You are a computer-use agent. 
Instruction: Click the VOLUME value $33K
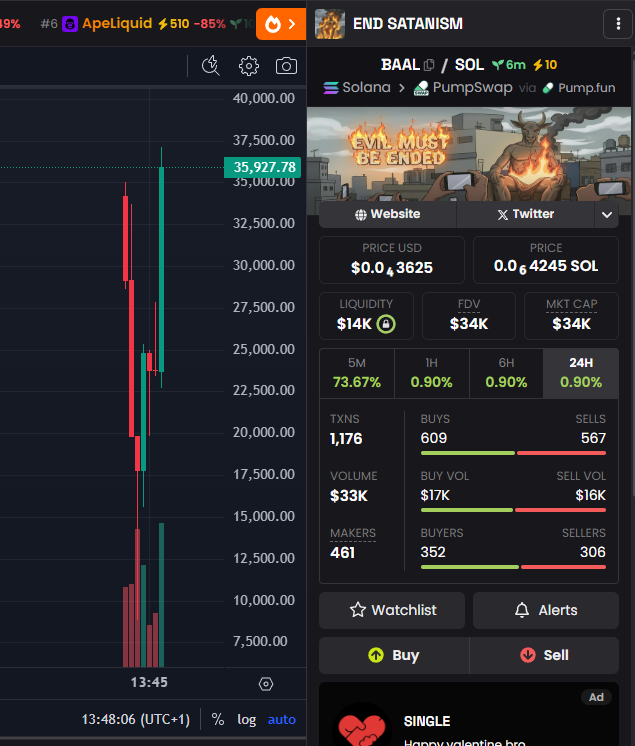click(x=349, y=496)
